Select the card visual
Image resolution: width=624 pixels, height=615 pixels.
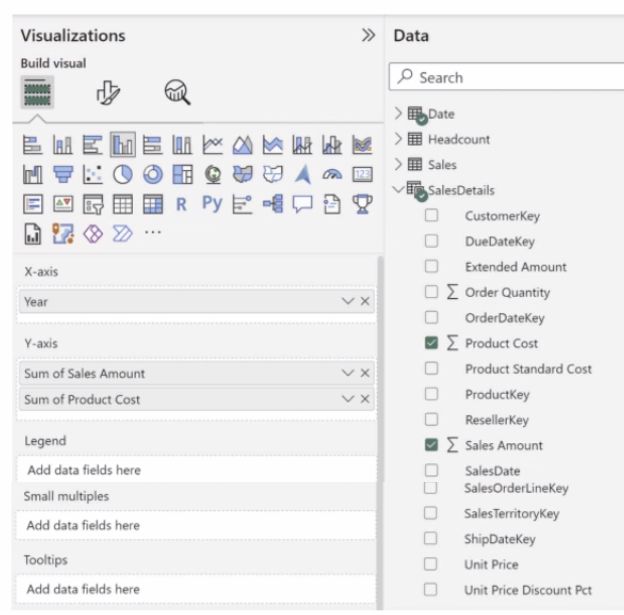tap(363, 174)
